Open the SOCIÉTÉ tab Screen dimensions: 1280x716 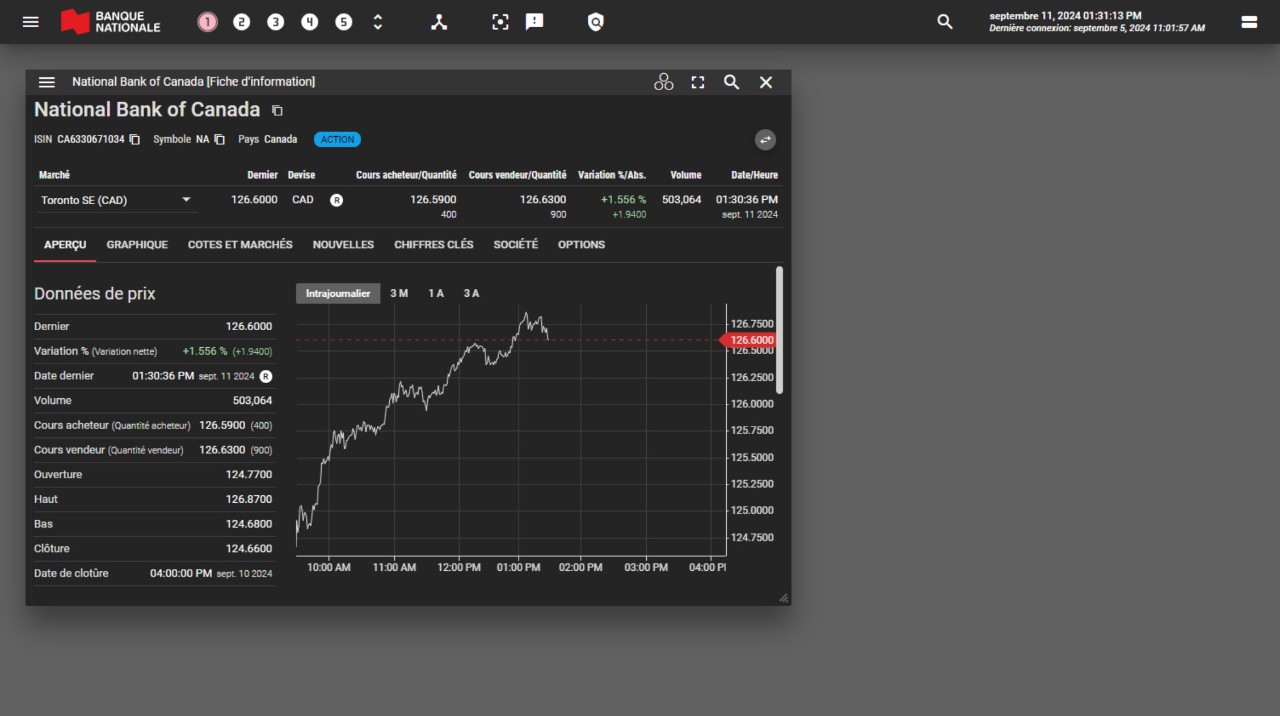[x=515, y=244]
